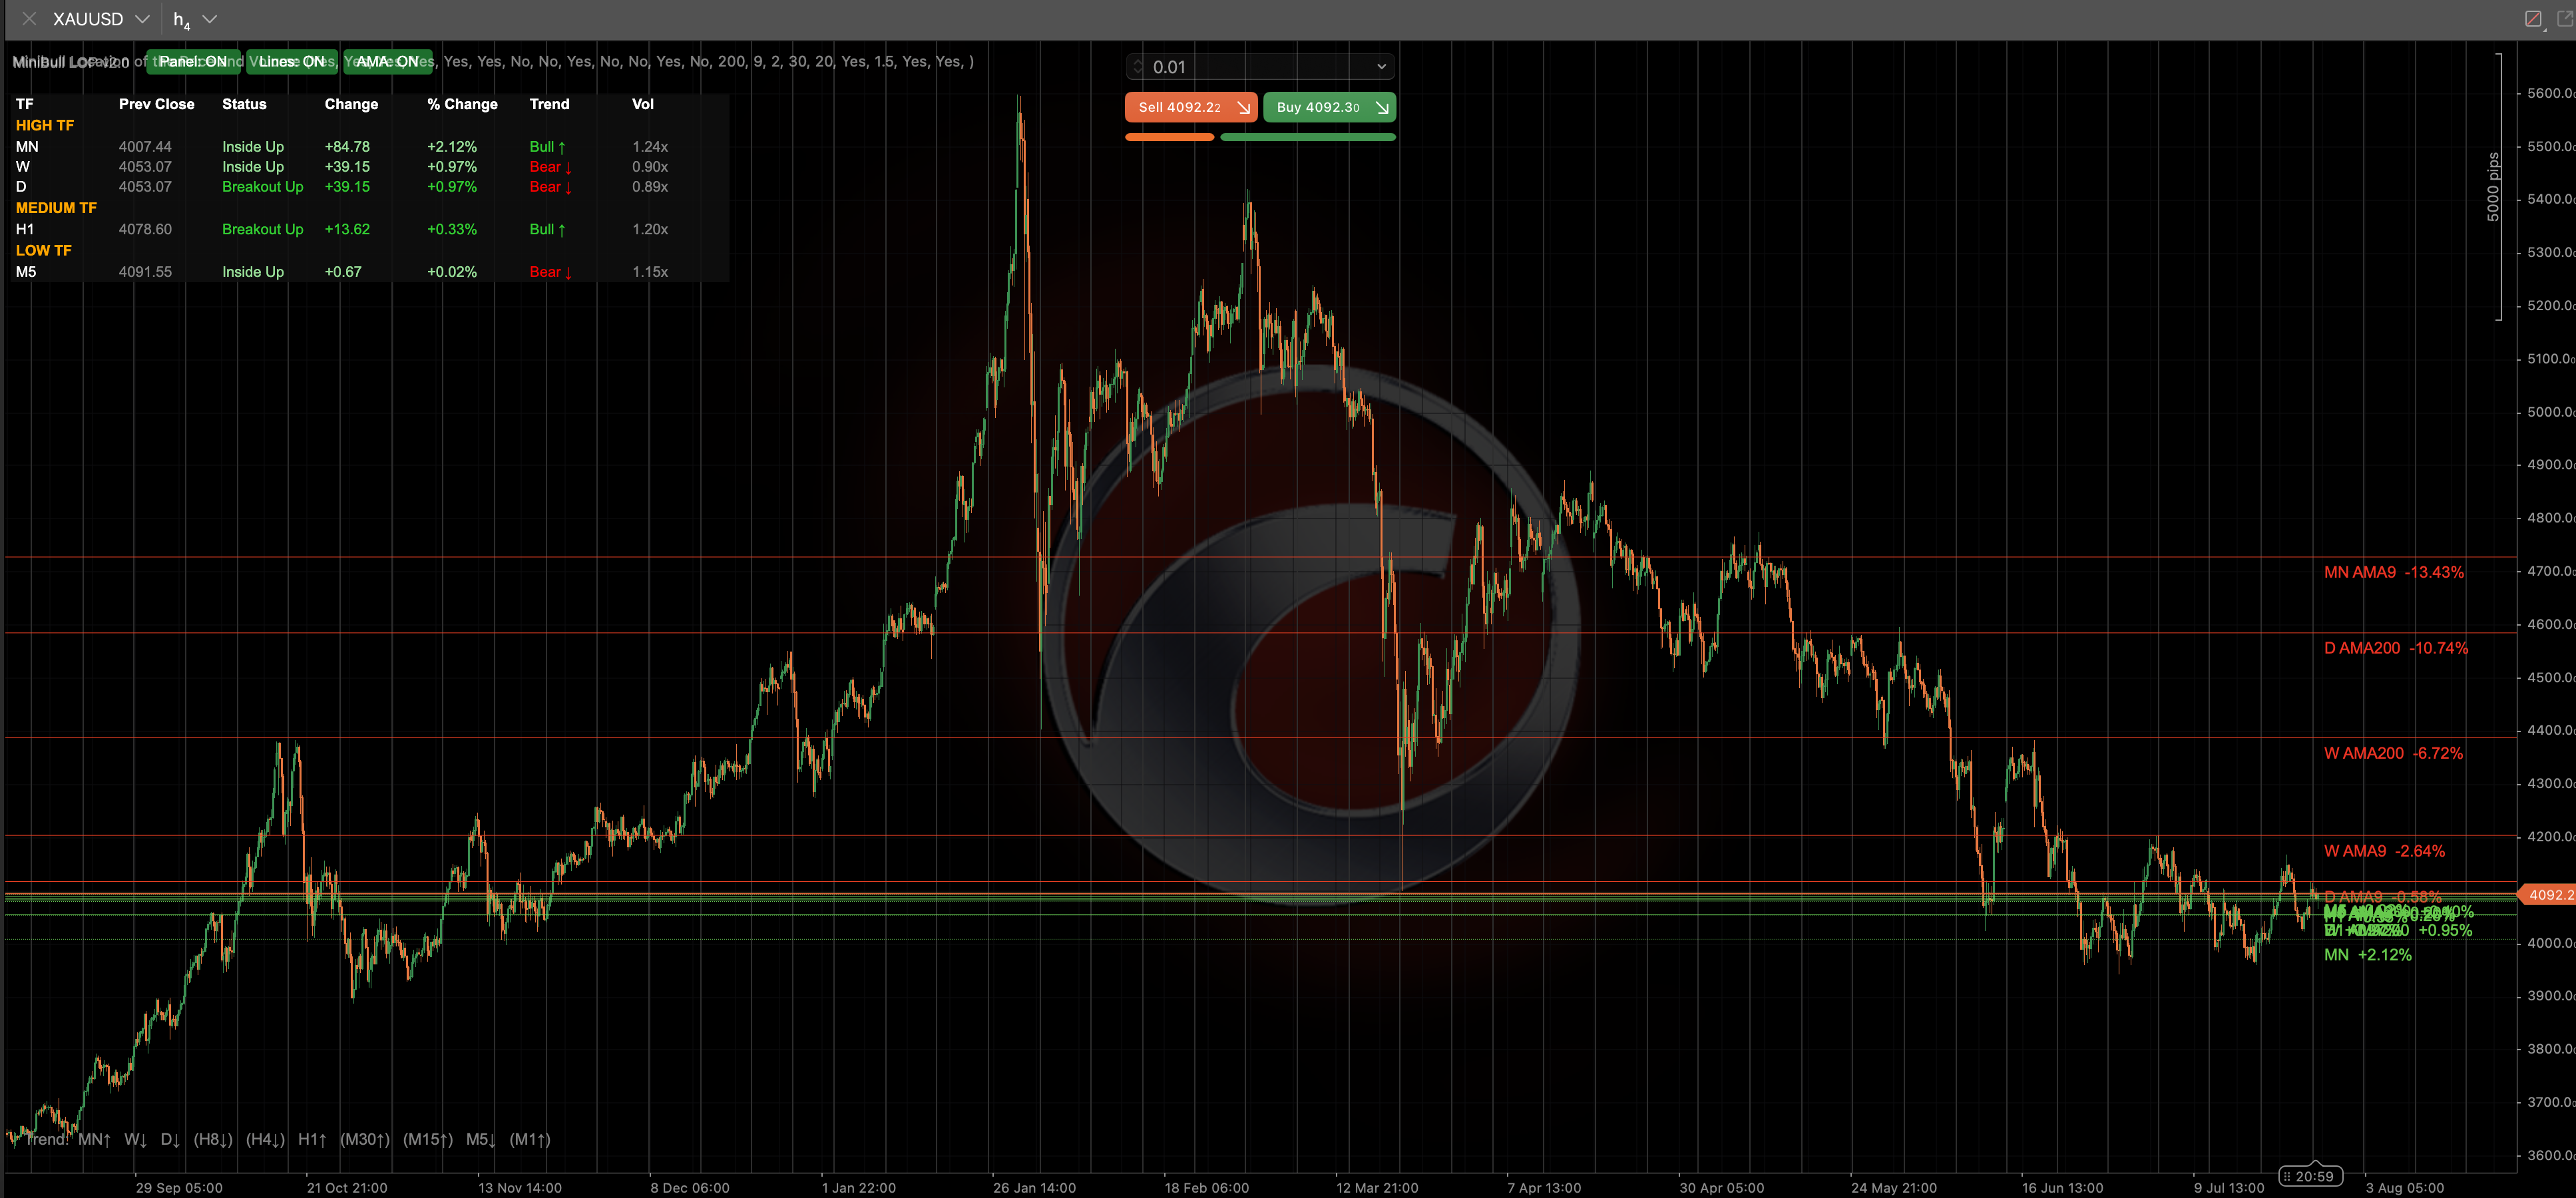Toggle the Lines: ON button

pos(291,62)
